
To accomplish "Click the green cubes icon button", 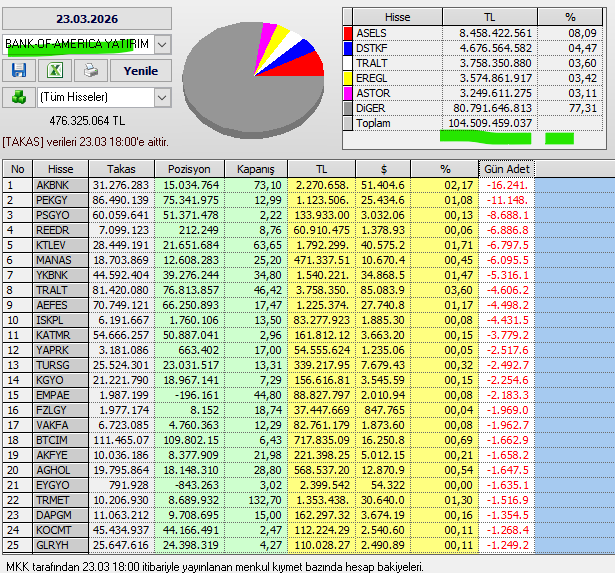I will (19, 97).
